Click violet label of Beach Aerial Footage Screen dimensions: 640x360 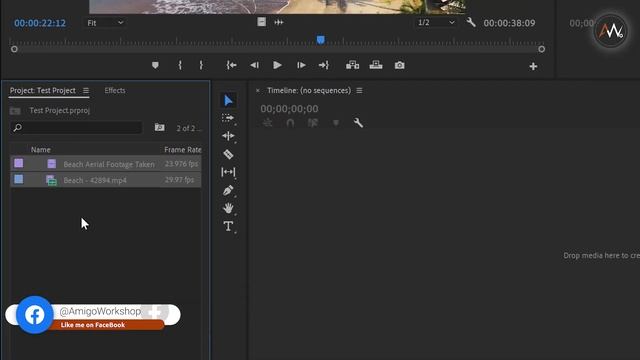coord(19,163)
